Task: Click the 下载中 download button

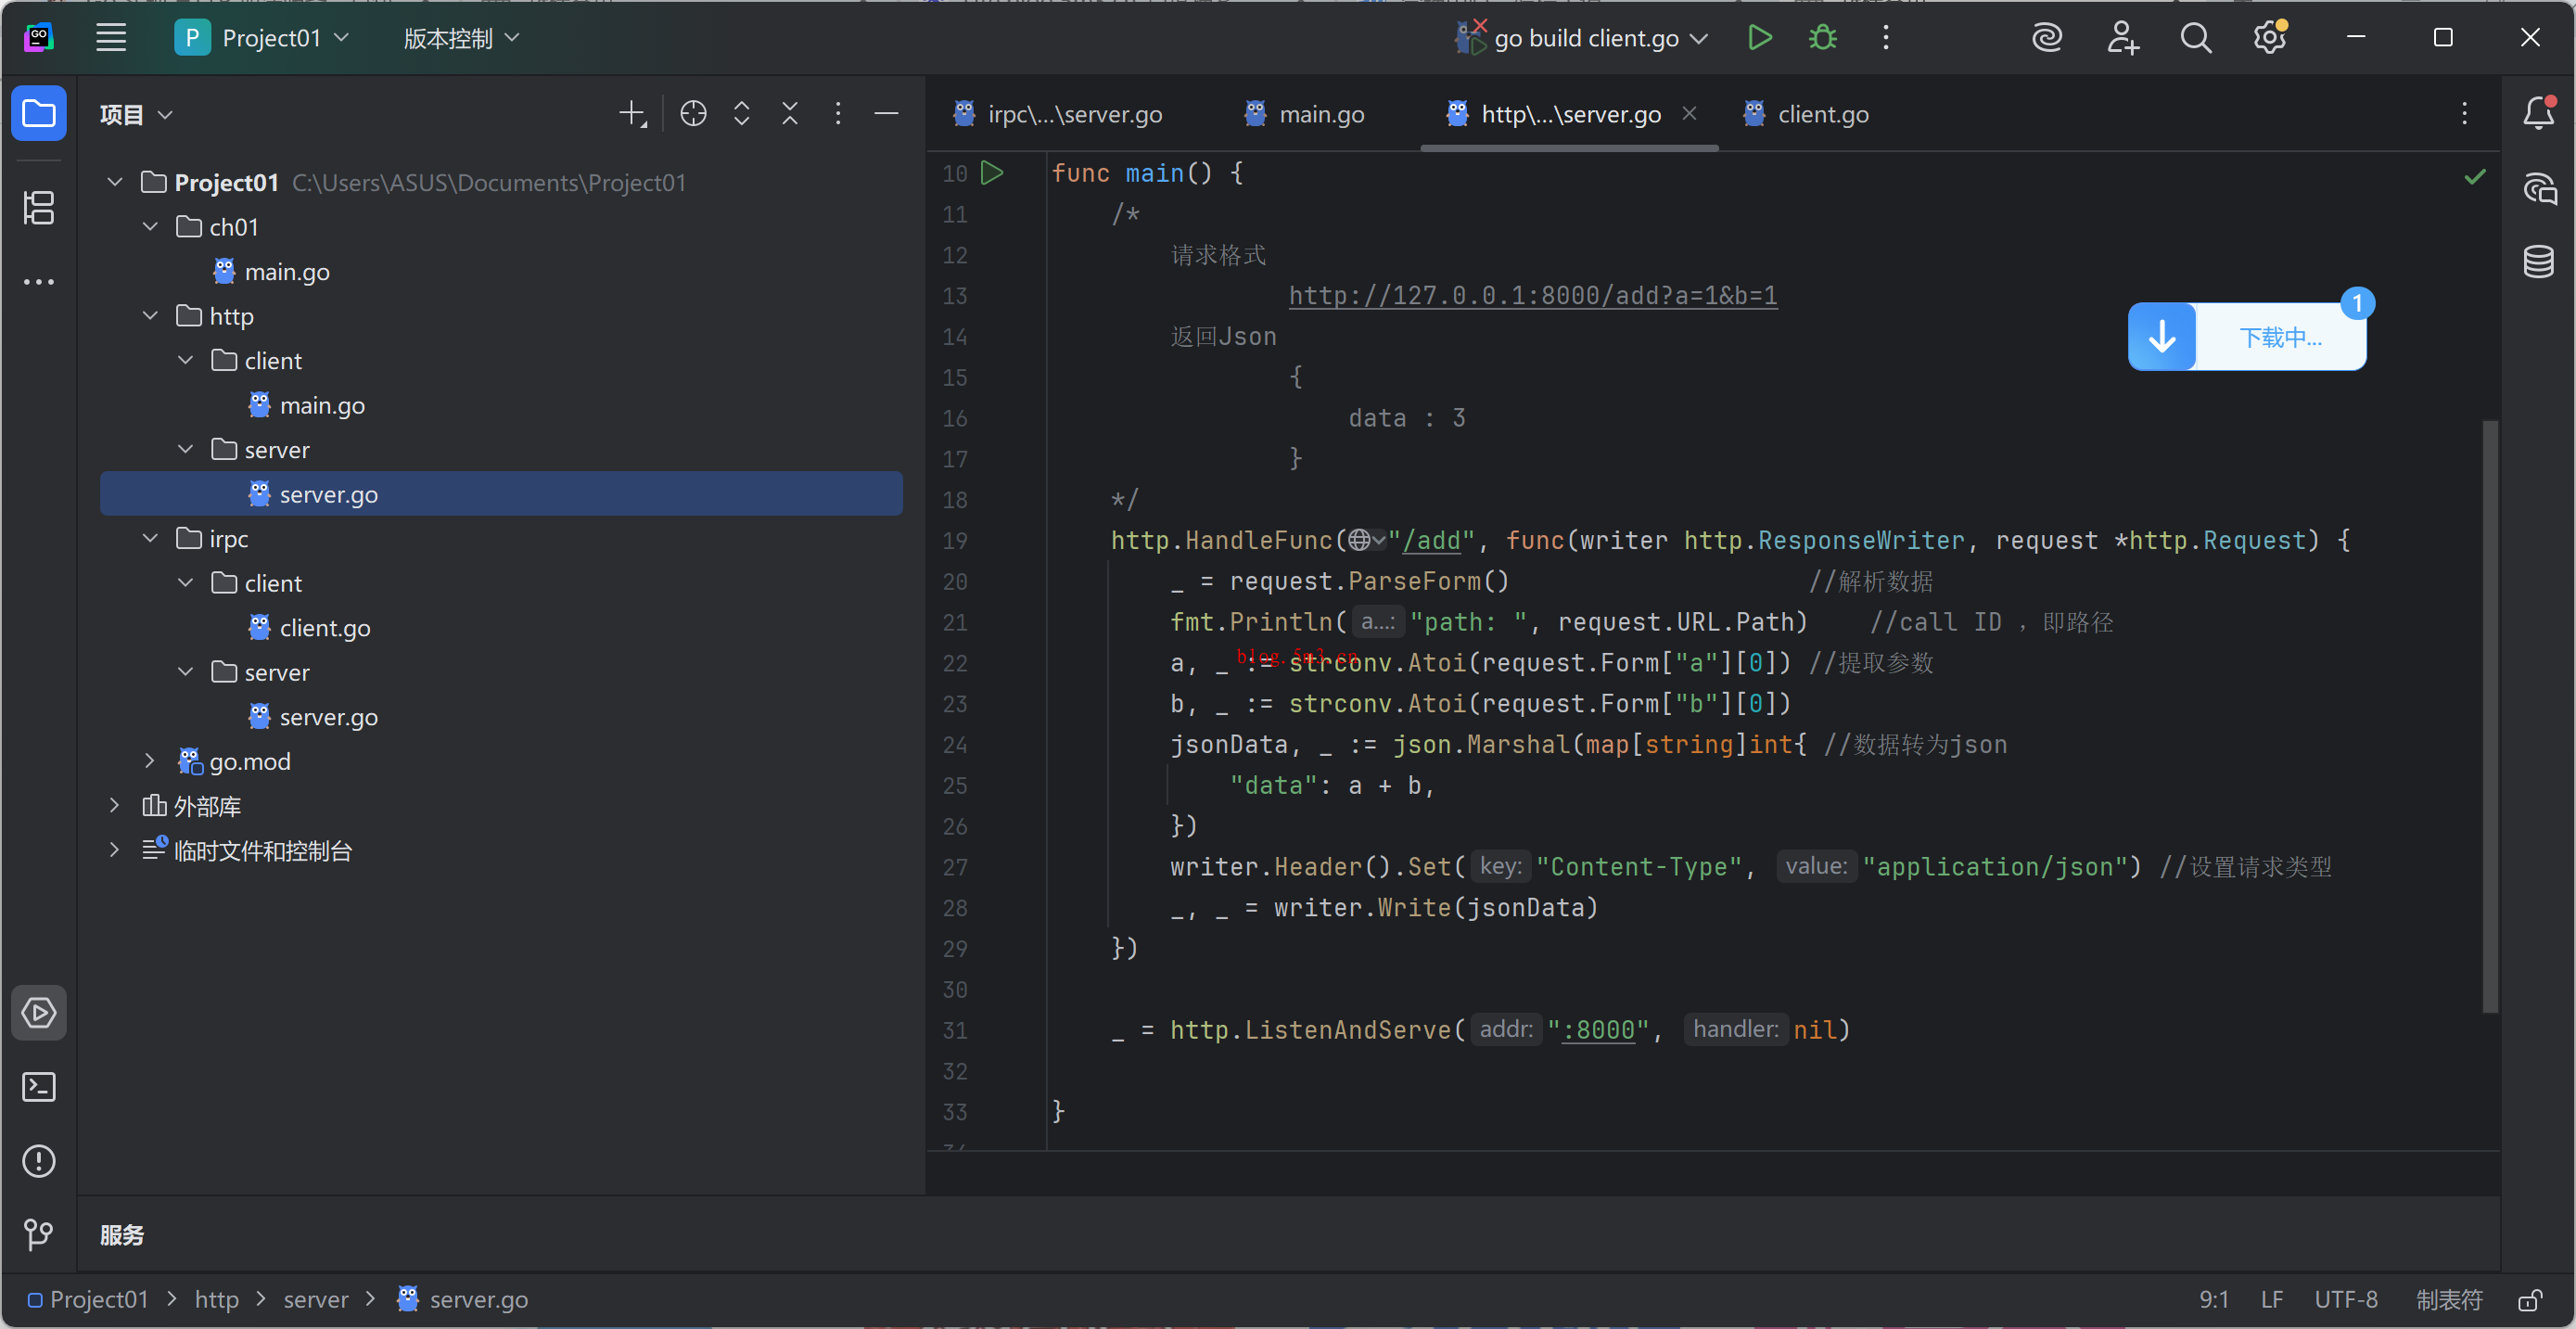Action: coord(2247,337)
